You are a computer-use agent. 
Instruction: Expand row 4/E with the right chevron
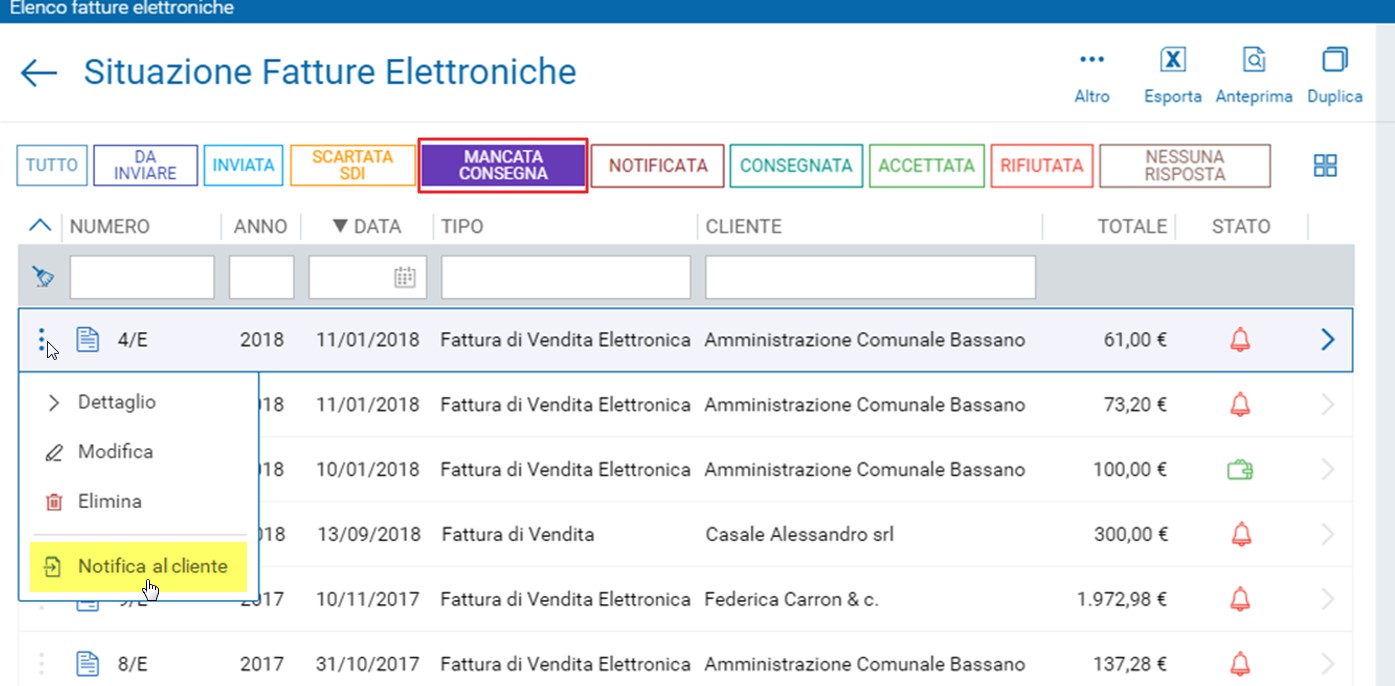point(1328,340)
